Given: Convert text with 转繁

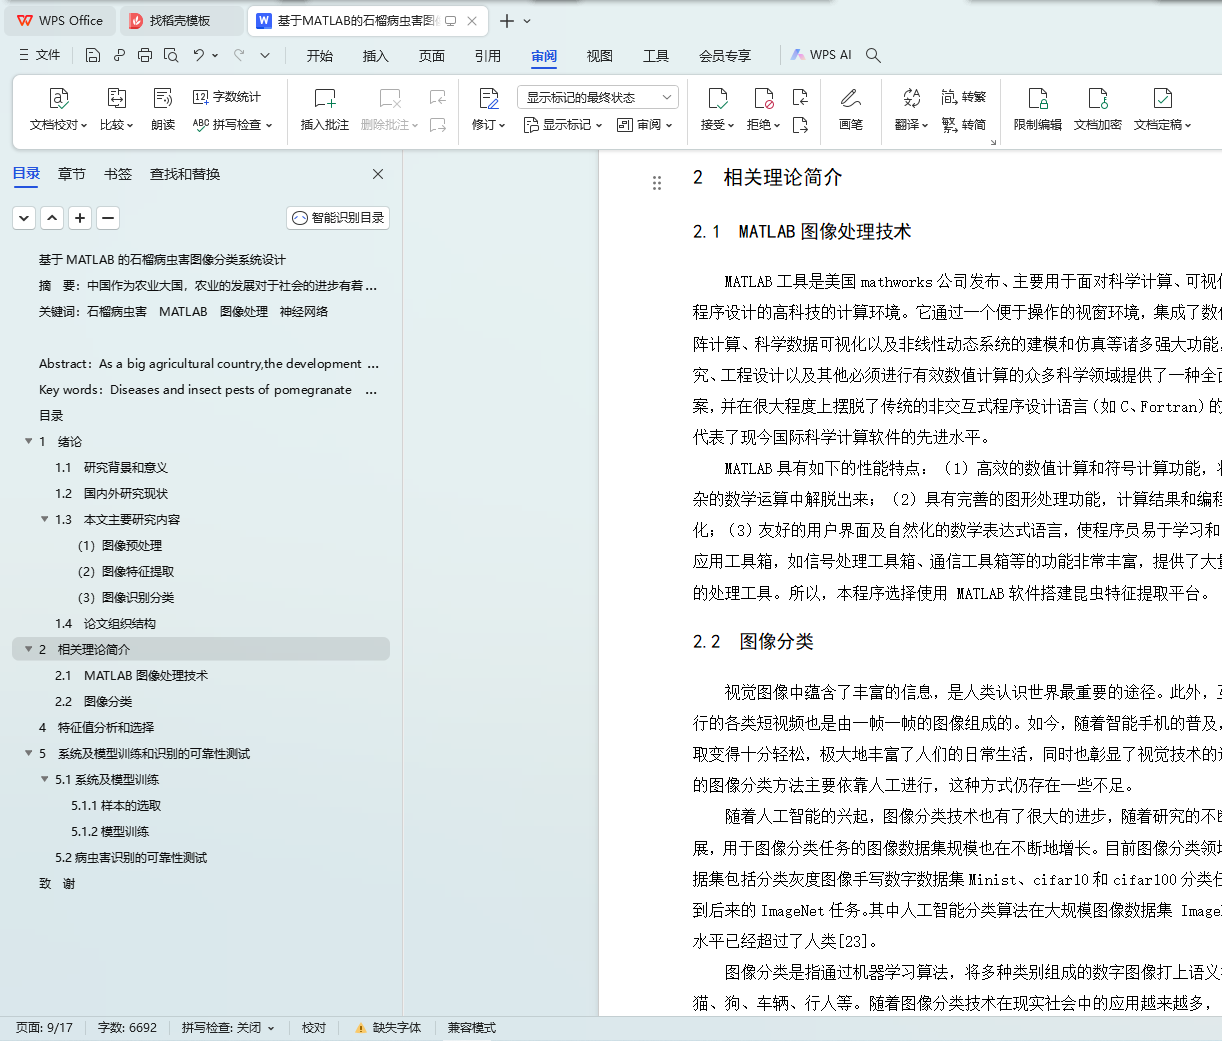Looking at the screenshot, I should click(x=964, y=97).
